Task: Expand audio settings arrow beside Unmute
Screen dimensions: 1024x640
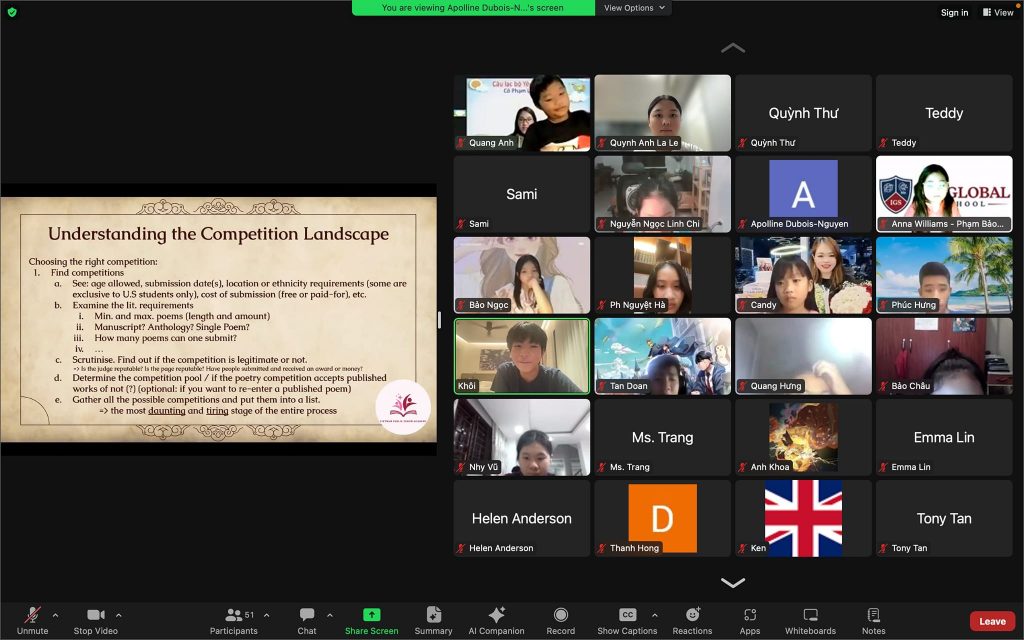Action: click(55, 615)
